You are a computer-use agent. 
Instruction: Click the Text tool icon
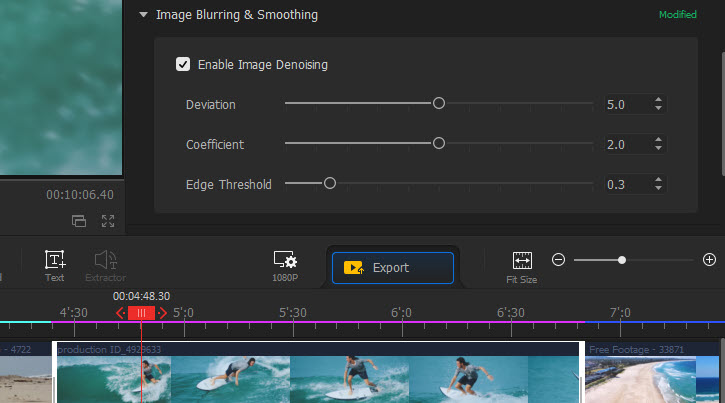[55, 260]
